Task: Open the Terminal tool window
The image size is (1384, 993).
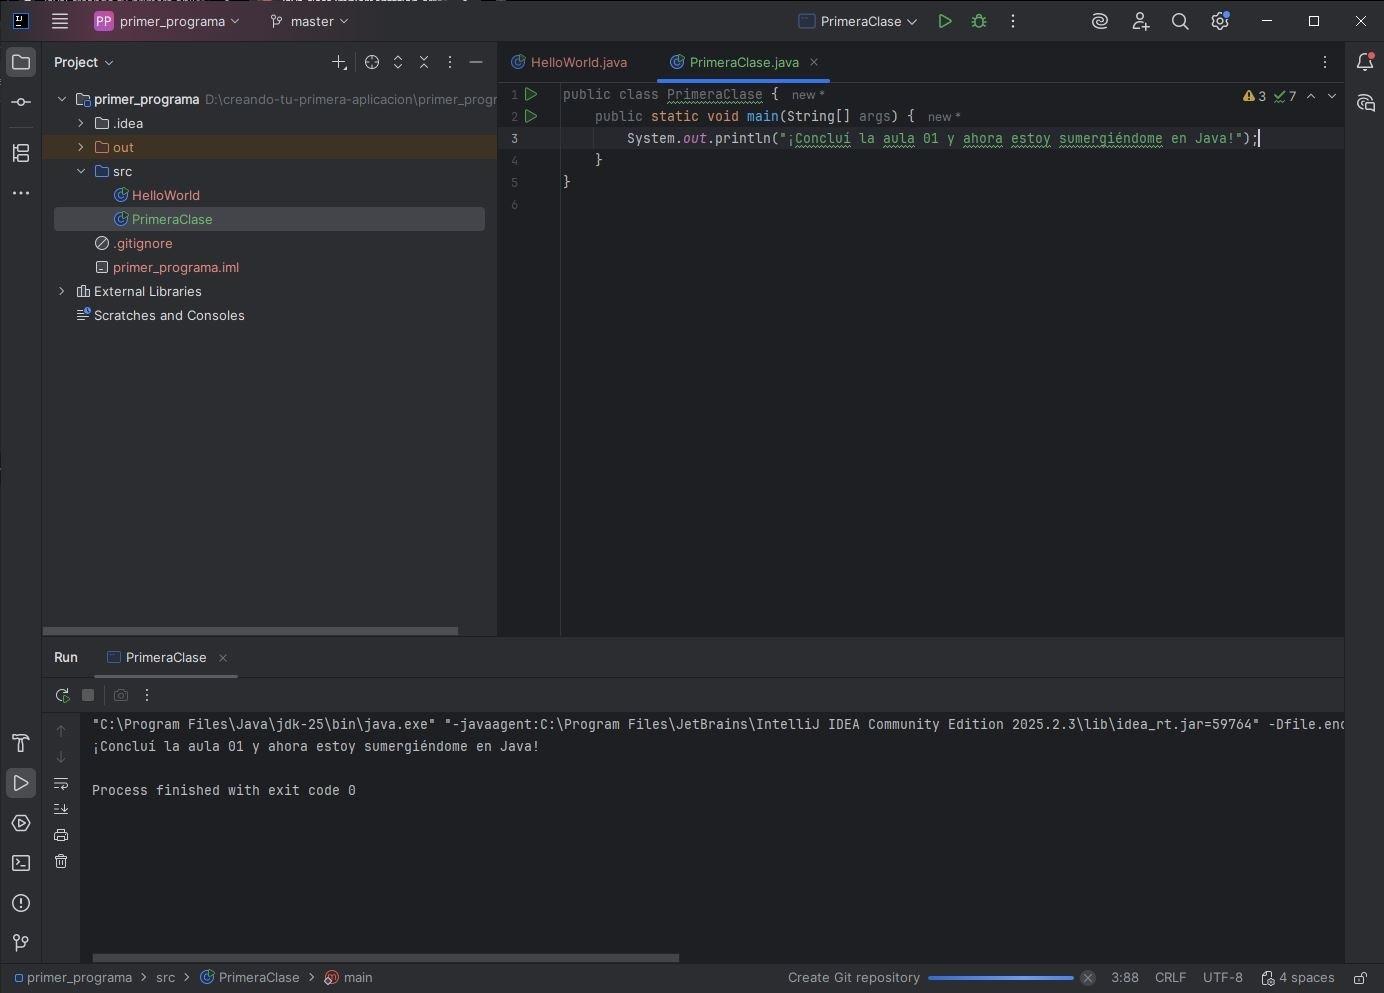Action: 21,863
